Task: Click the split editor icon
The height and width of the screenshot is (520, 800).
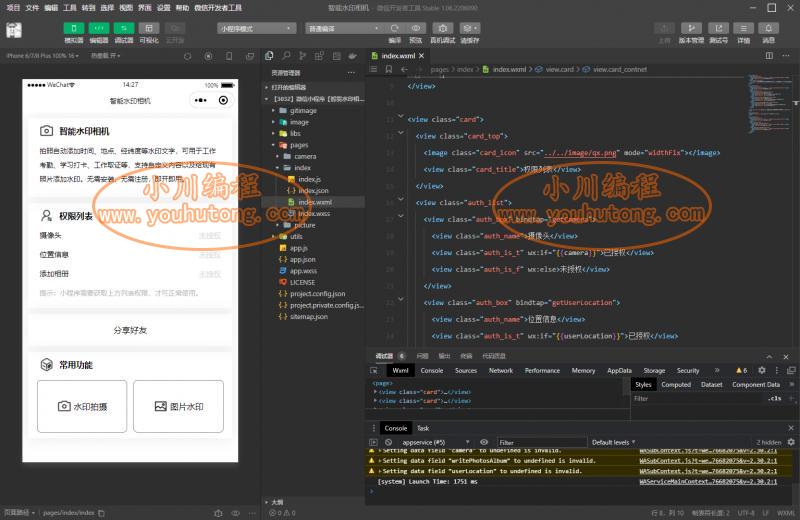Action: pos(769,56)
